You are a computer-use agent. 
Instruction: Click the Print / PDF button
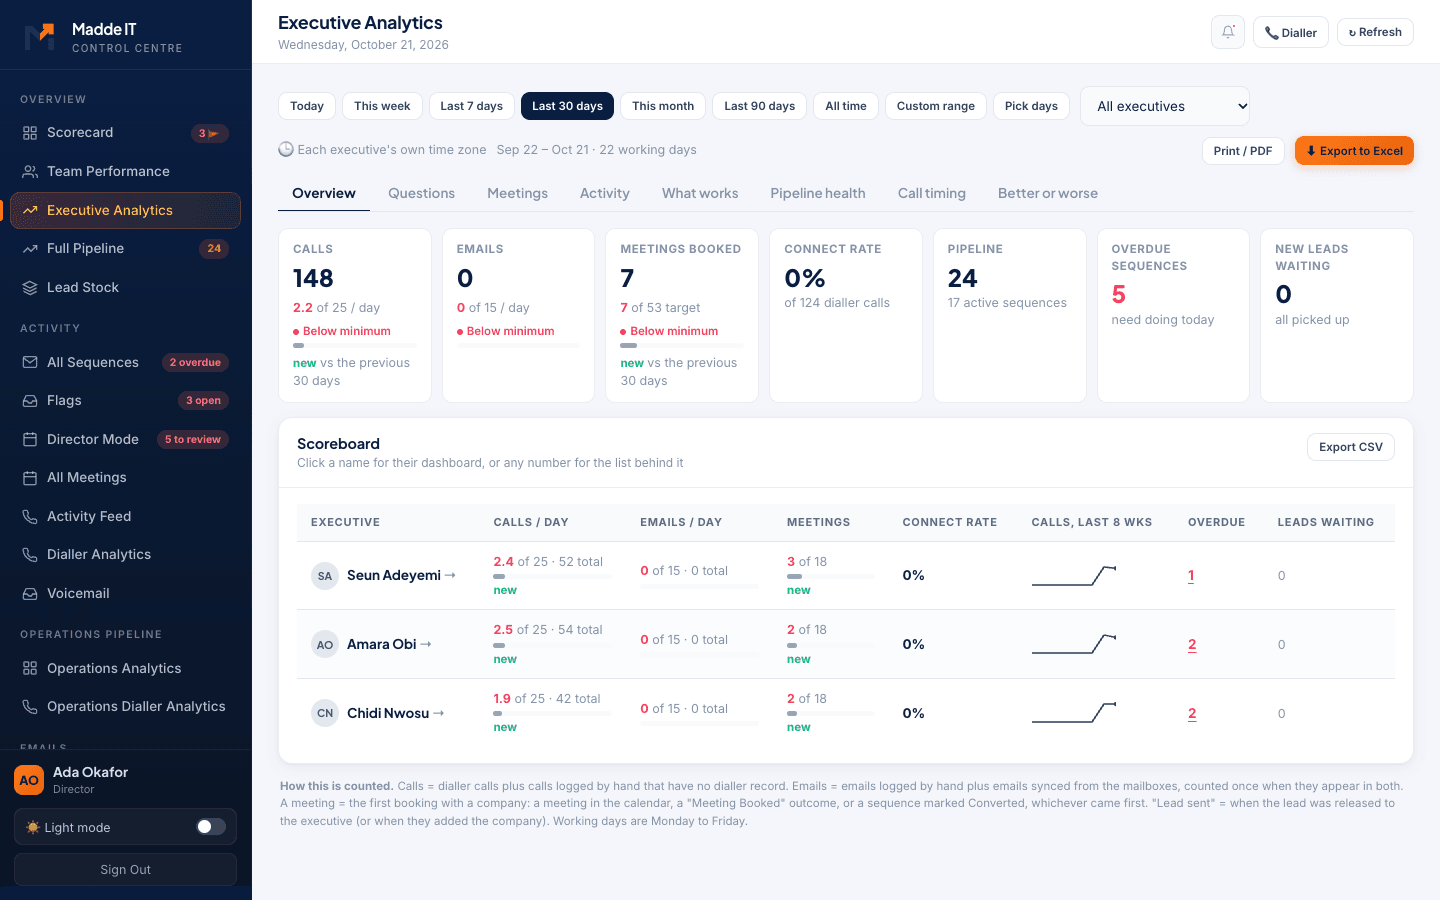coord(1243,151)
